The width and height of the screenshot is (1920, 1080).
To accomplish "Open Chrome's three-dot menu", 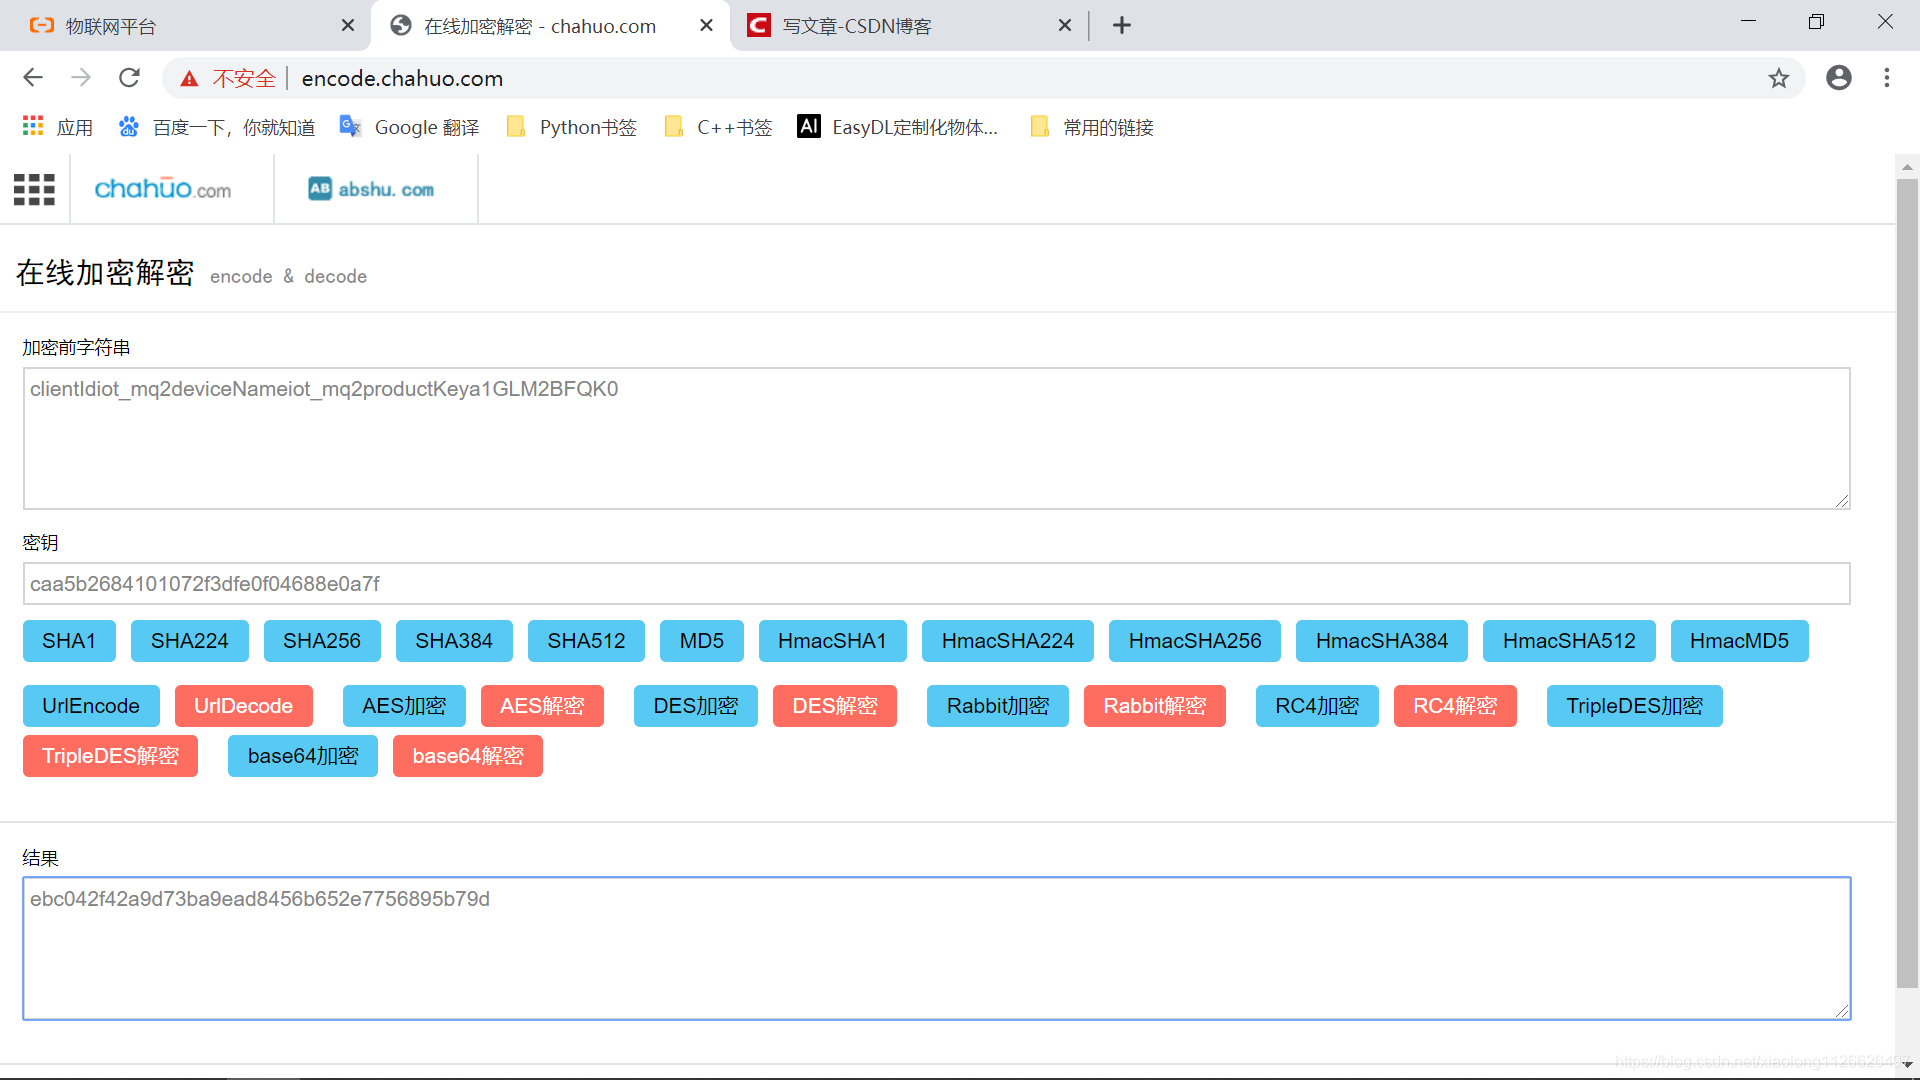I will click(x=1886, y=78).
